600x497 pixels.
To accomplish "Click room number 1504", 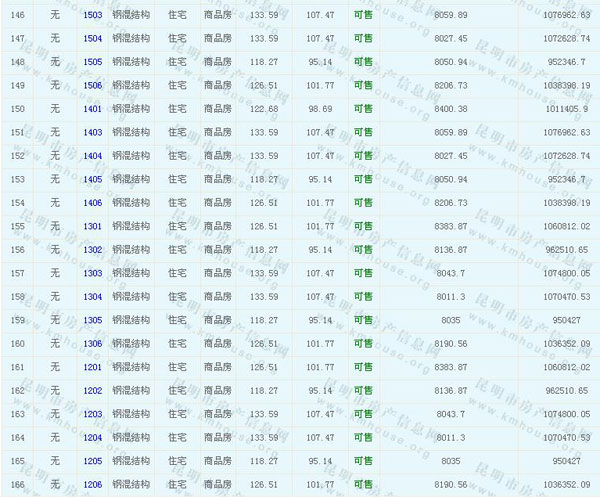I will [x=92, y=38].
